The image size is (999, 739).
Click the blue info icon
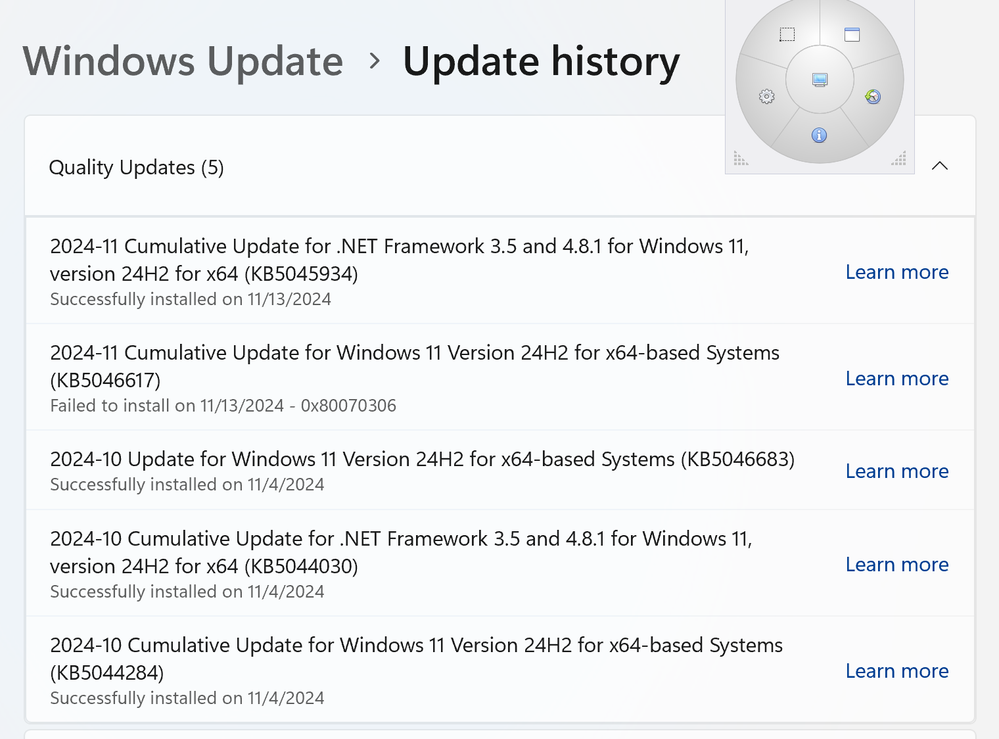coord(819,135)
